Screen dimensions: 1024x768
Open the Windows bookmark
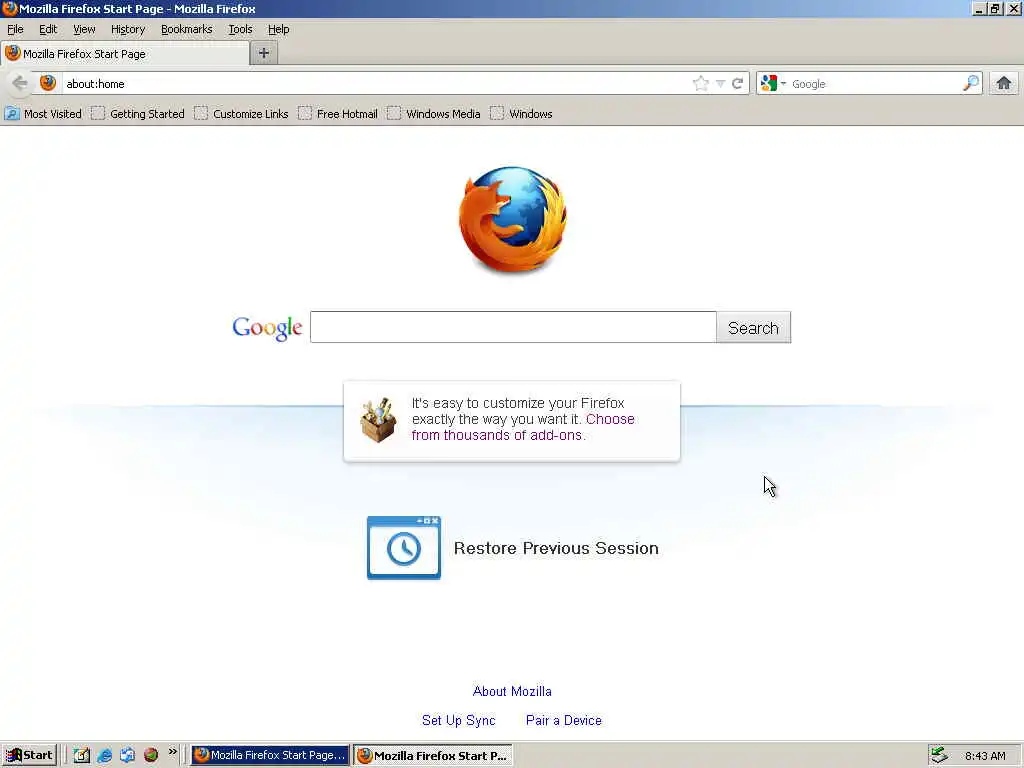(522, 114)
